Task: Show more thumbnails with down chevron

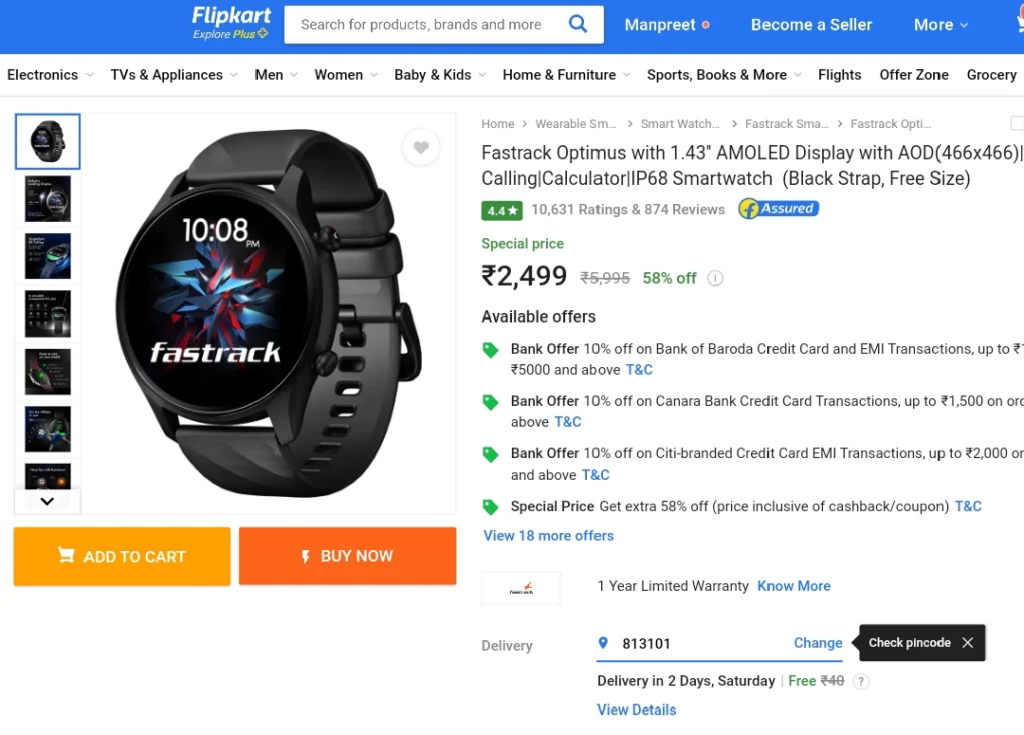Action: 47,501
